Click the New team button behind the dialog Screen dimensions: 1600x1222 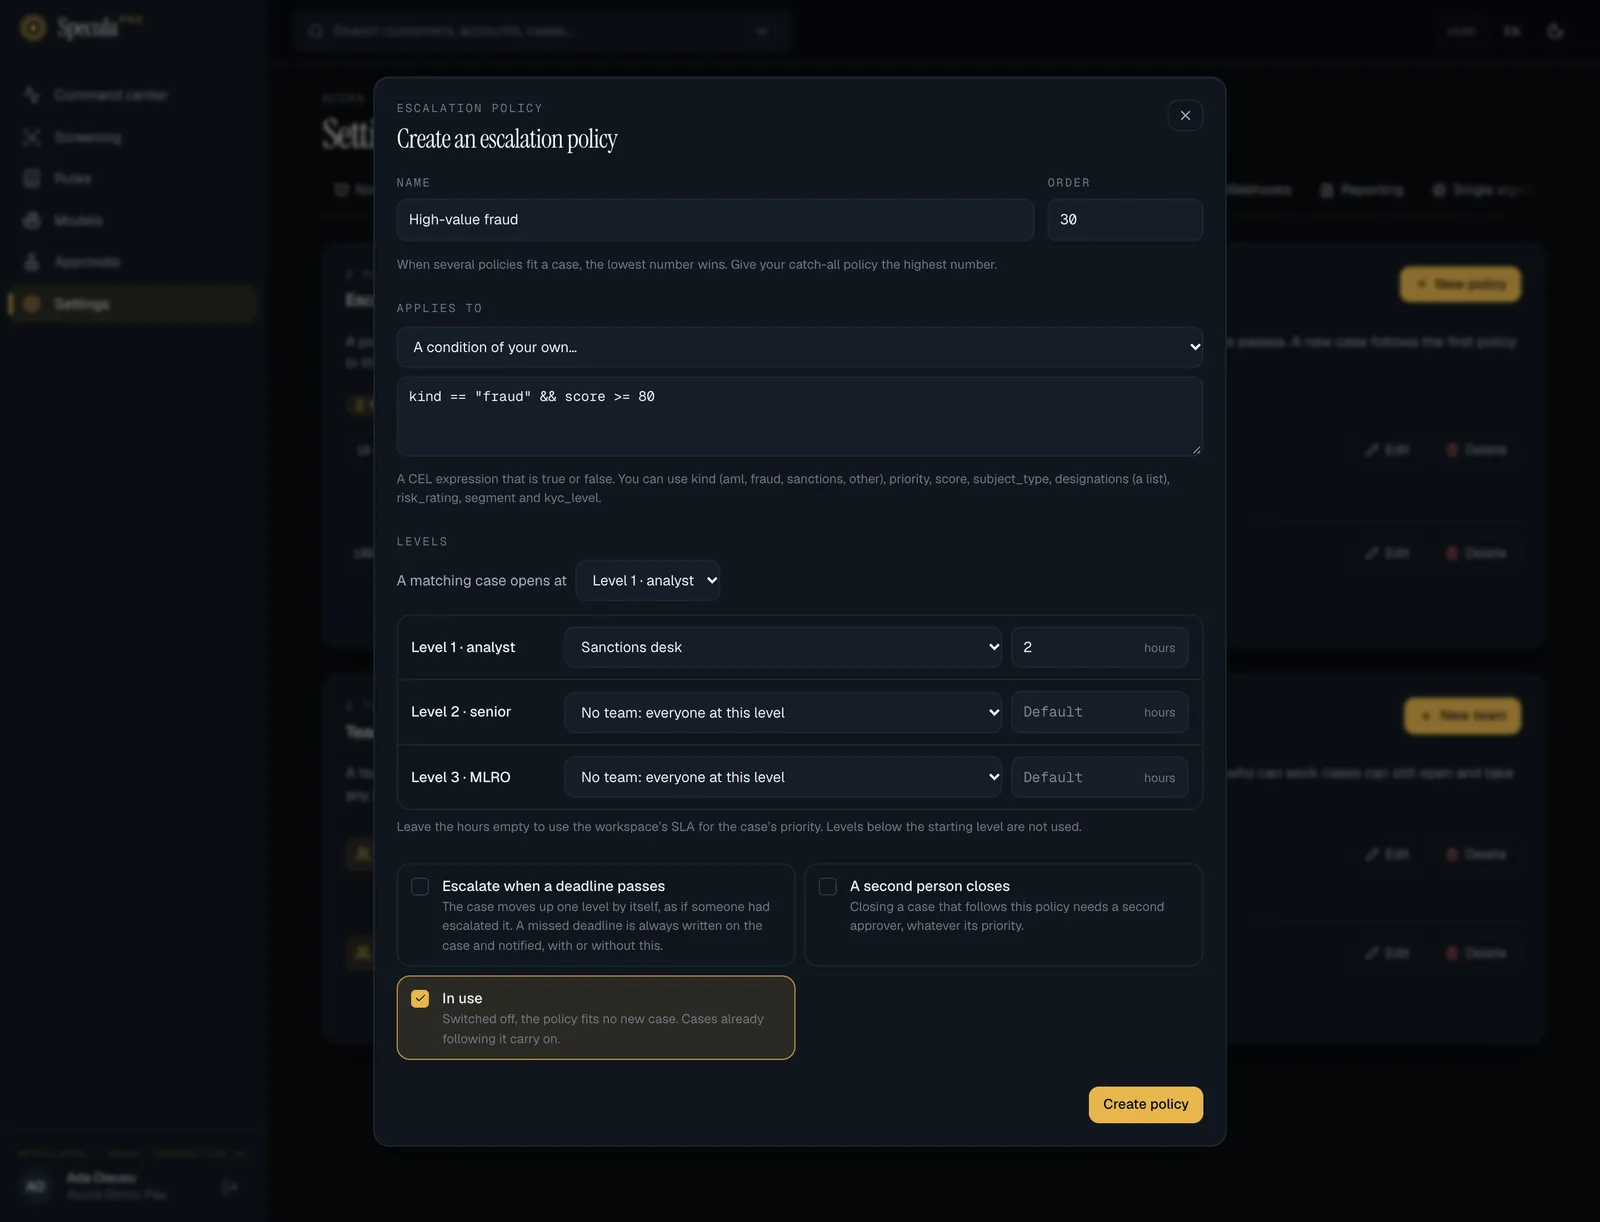click(1463, 715)
